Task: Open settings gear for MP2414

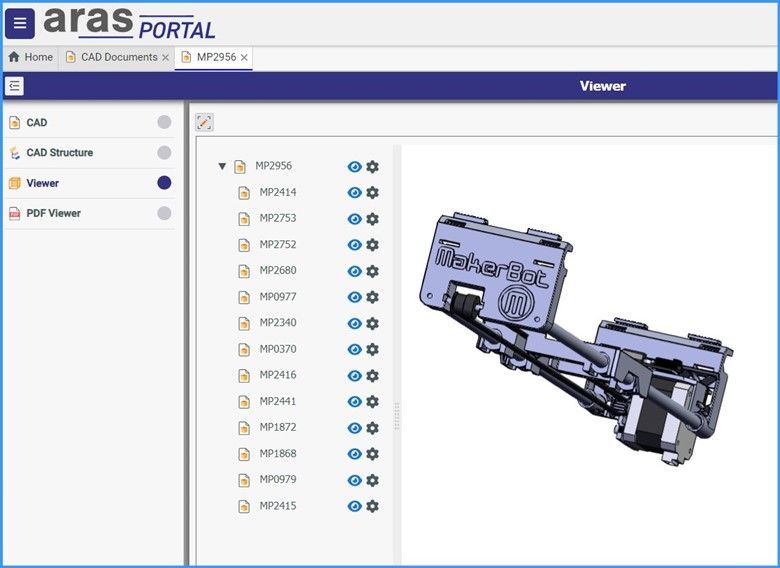Action: [372, 193]
